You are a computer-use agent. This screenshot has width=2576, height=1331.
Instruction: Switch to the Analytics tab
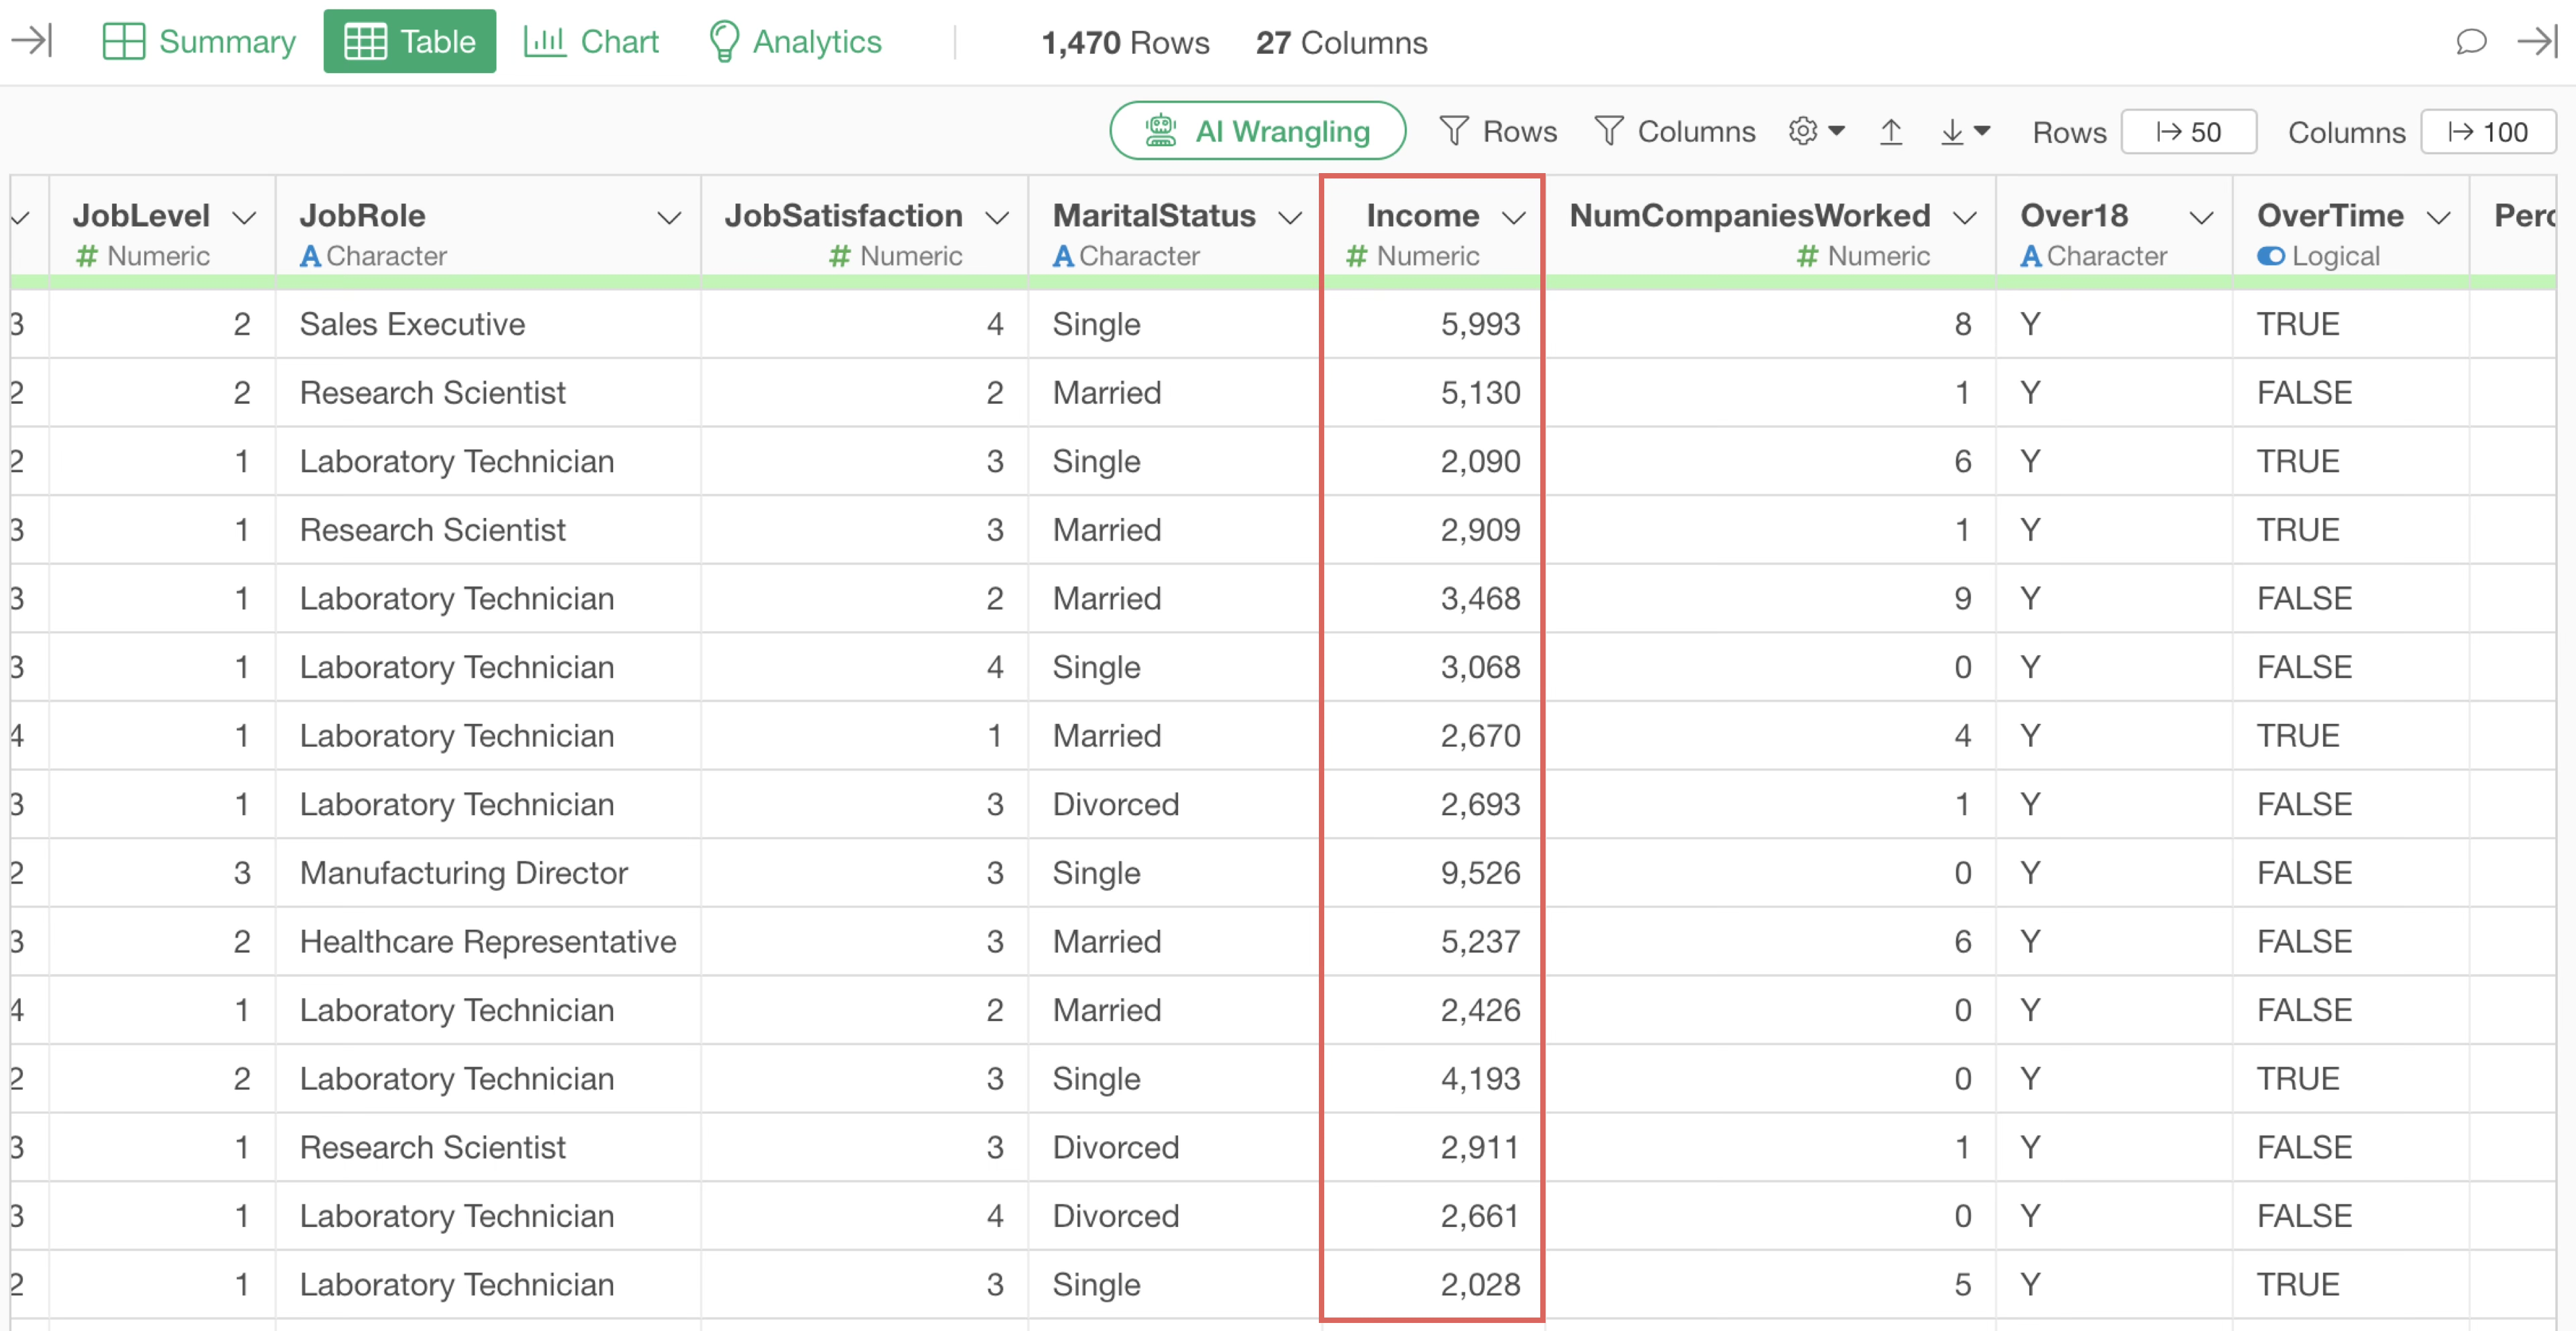pos(795,41)
